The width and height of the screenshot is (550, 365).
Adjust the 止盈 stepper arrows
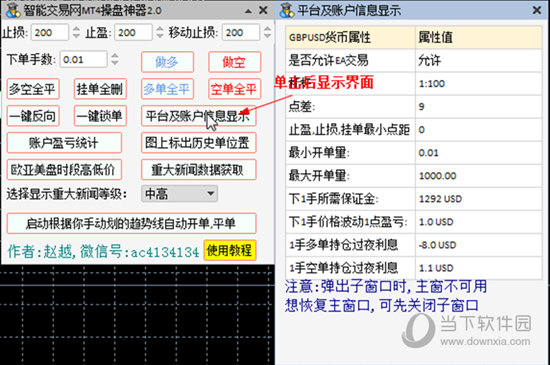click(160, 33)
